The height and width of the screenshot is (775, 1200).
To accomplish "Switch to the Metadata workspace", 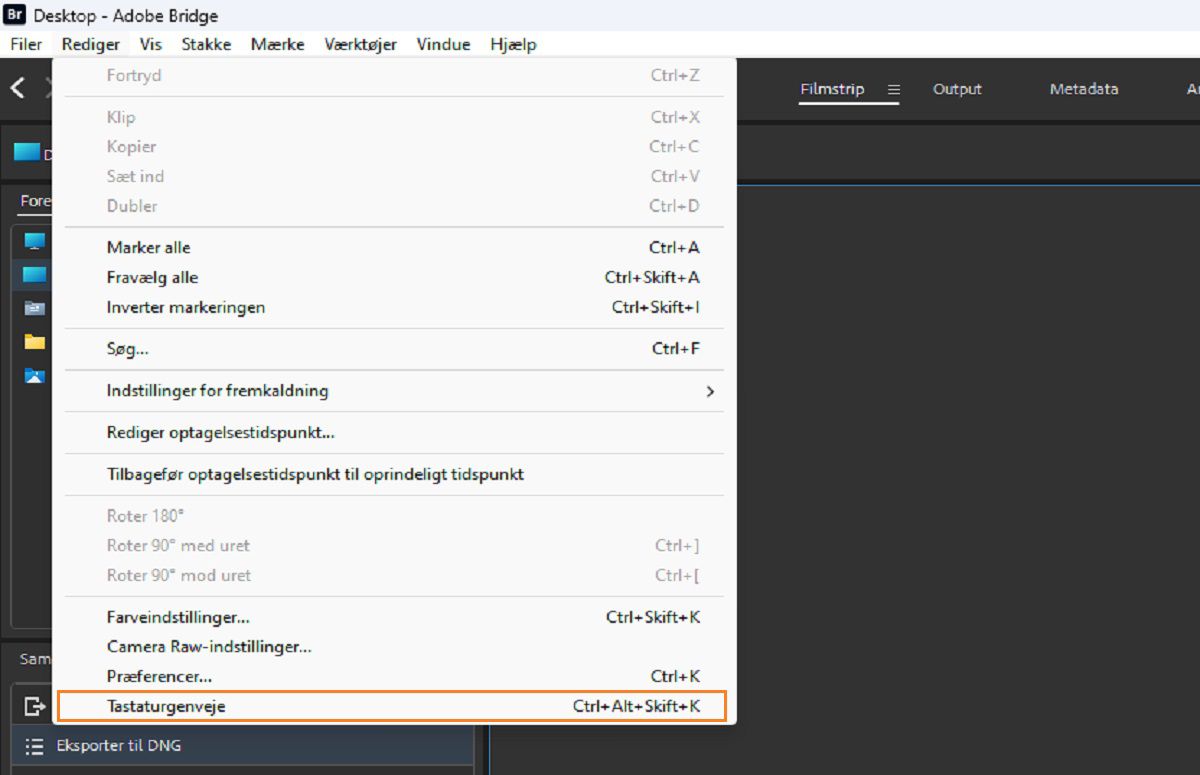I will [1084, 89].
